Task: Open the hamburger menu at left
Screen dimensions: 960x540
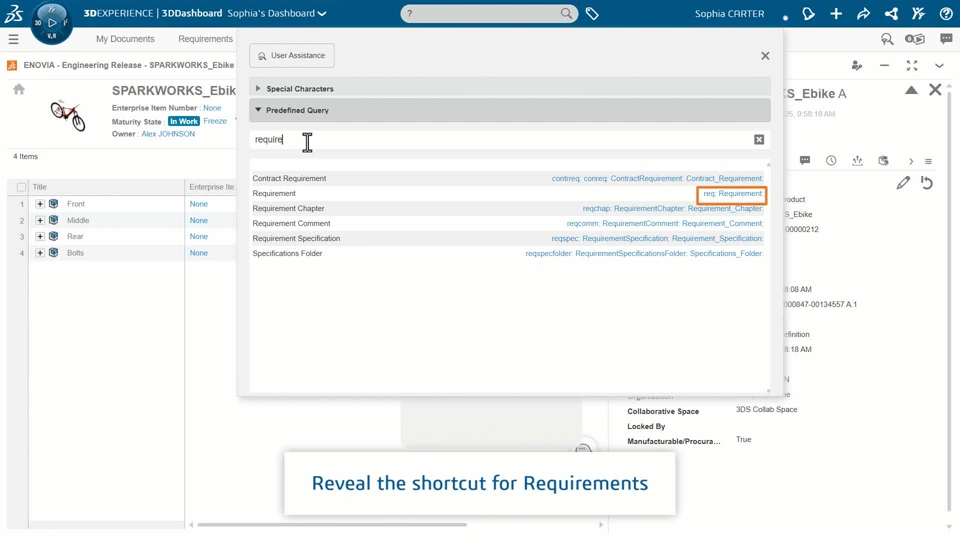Action: pos(13,39)
